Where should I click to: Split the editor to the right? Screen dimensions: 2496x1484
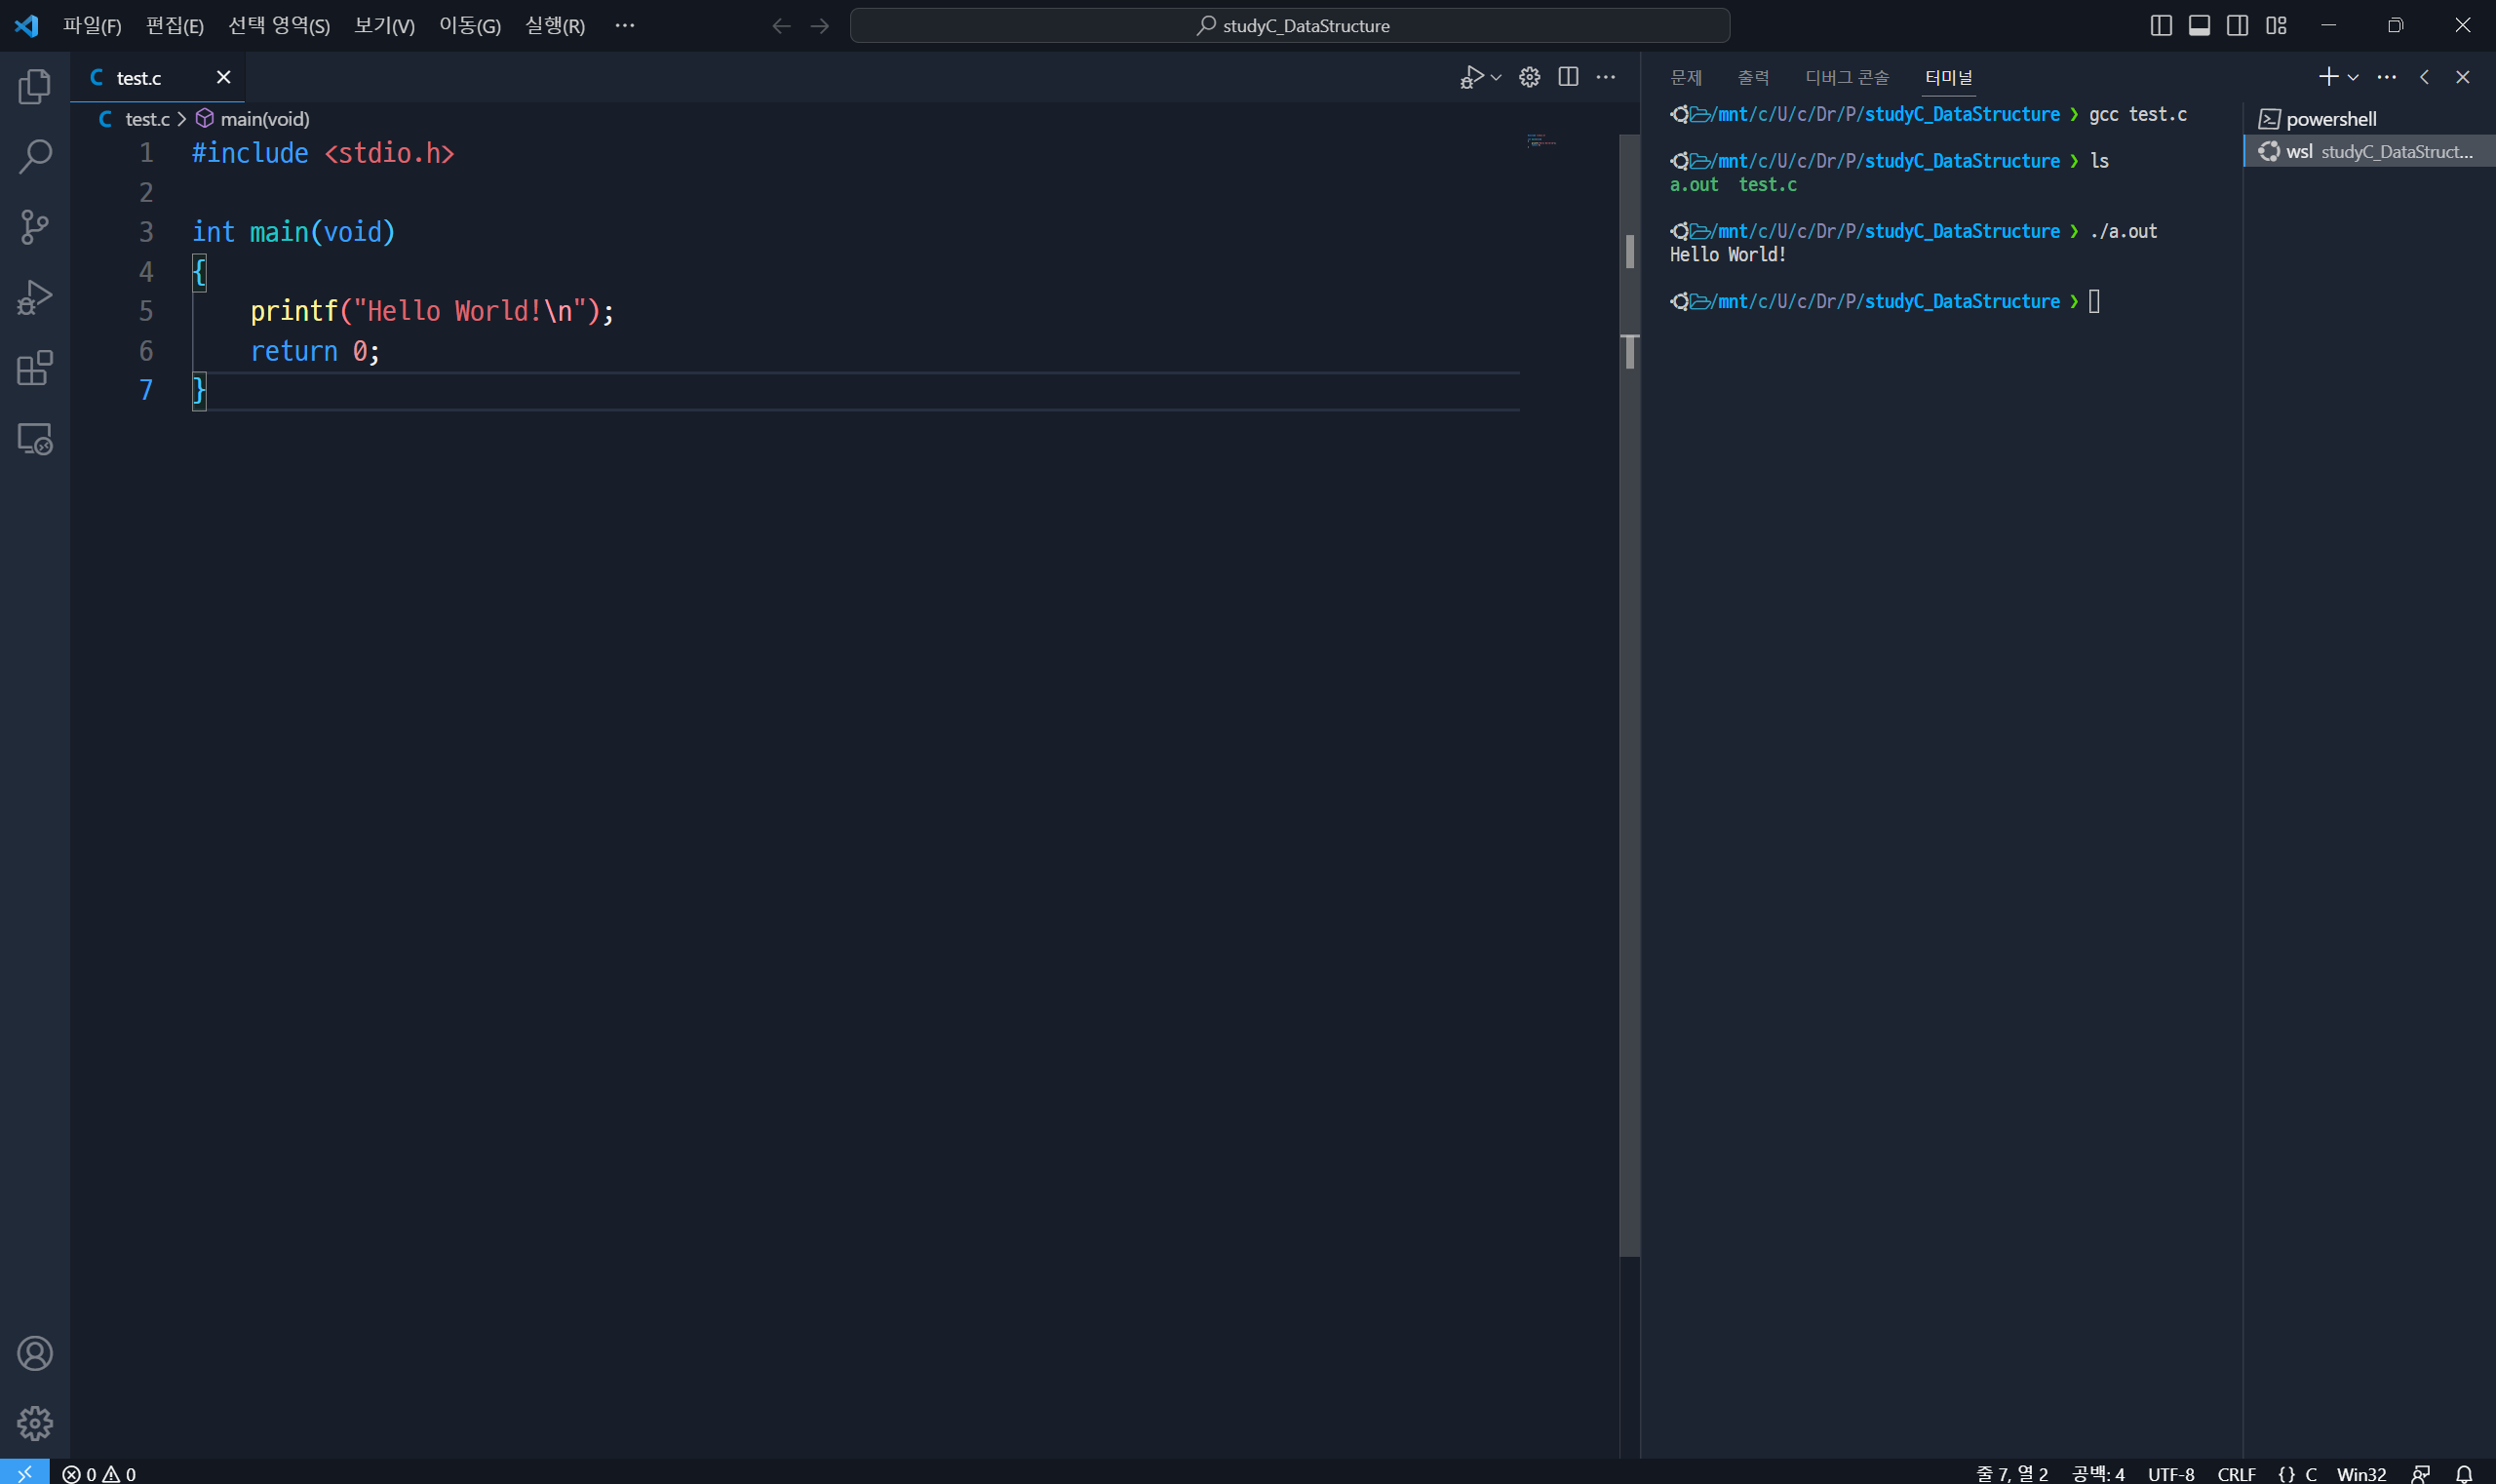click(1568, 77)
